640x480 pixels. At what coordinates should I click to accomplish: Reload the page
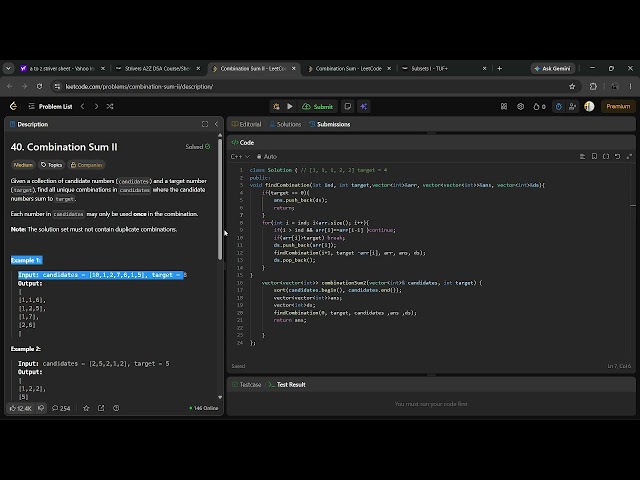click(x=39, y=87)
